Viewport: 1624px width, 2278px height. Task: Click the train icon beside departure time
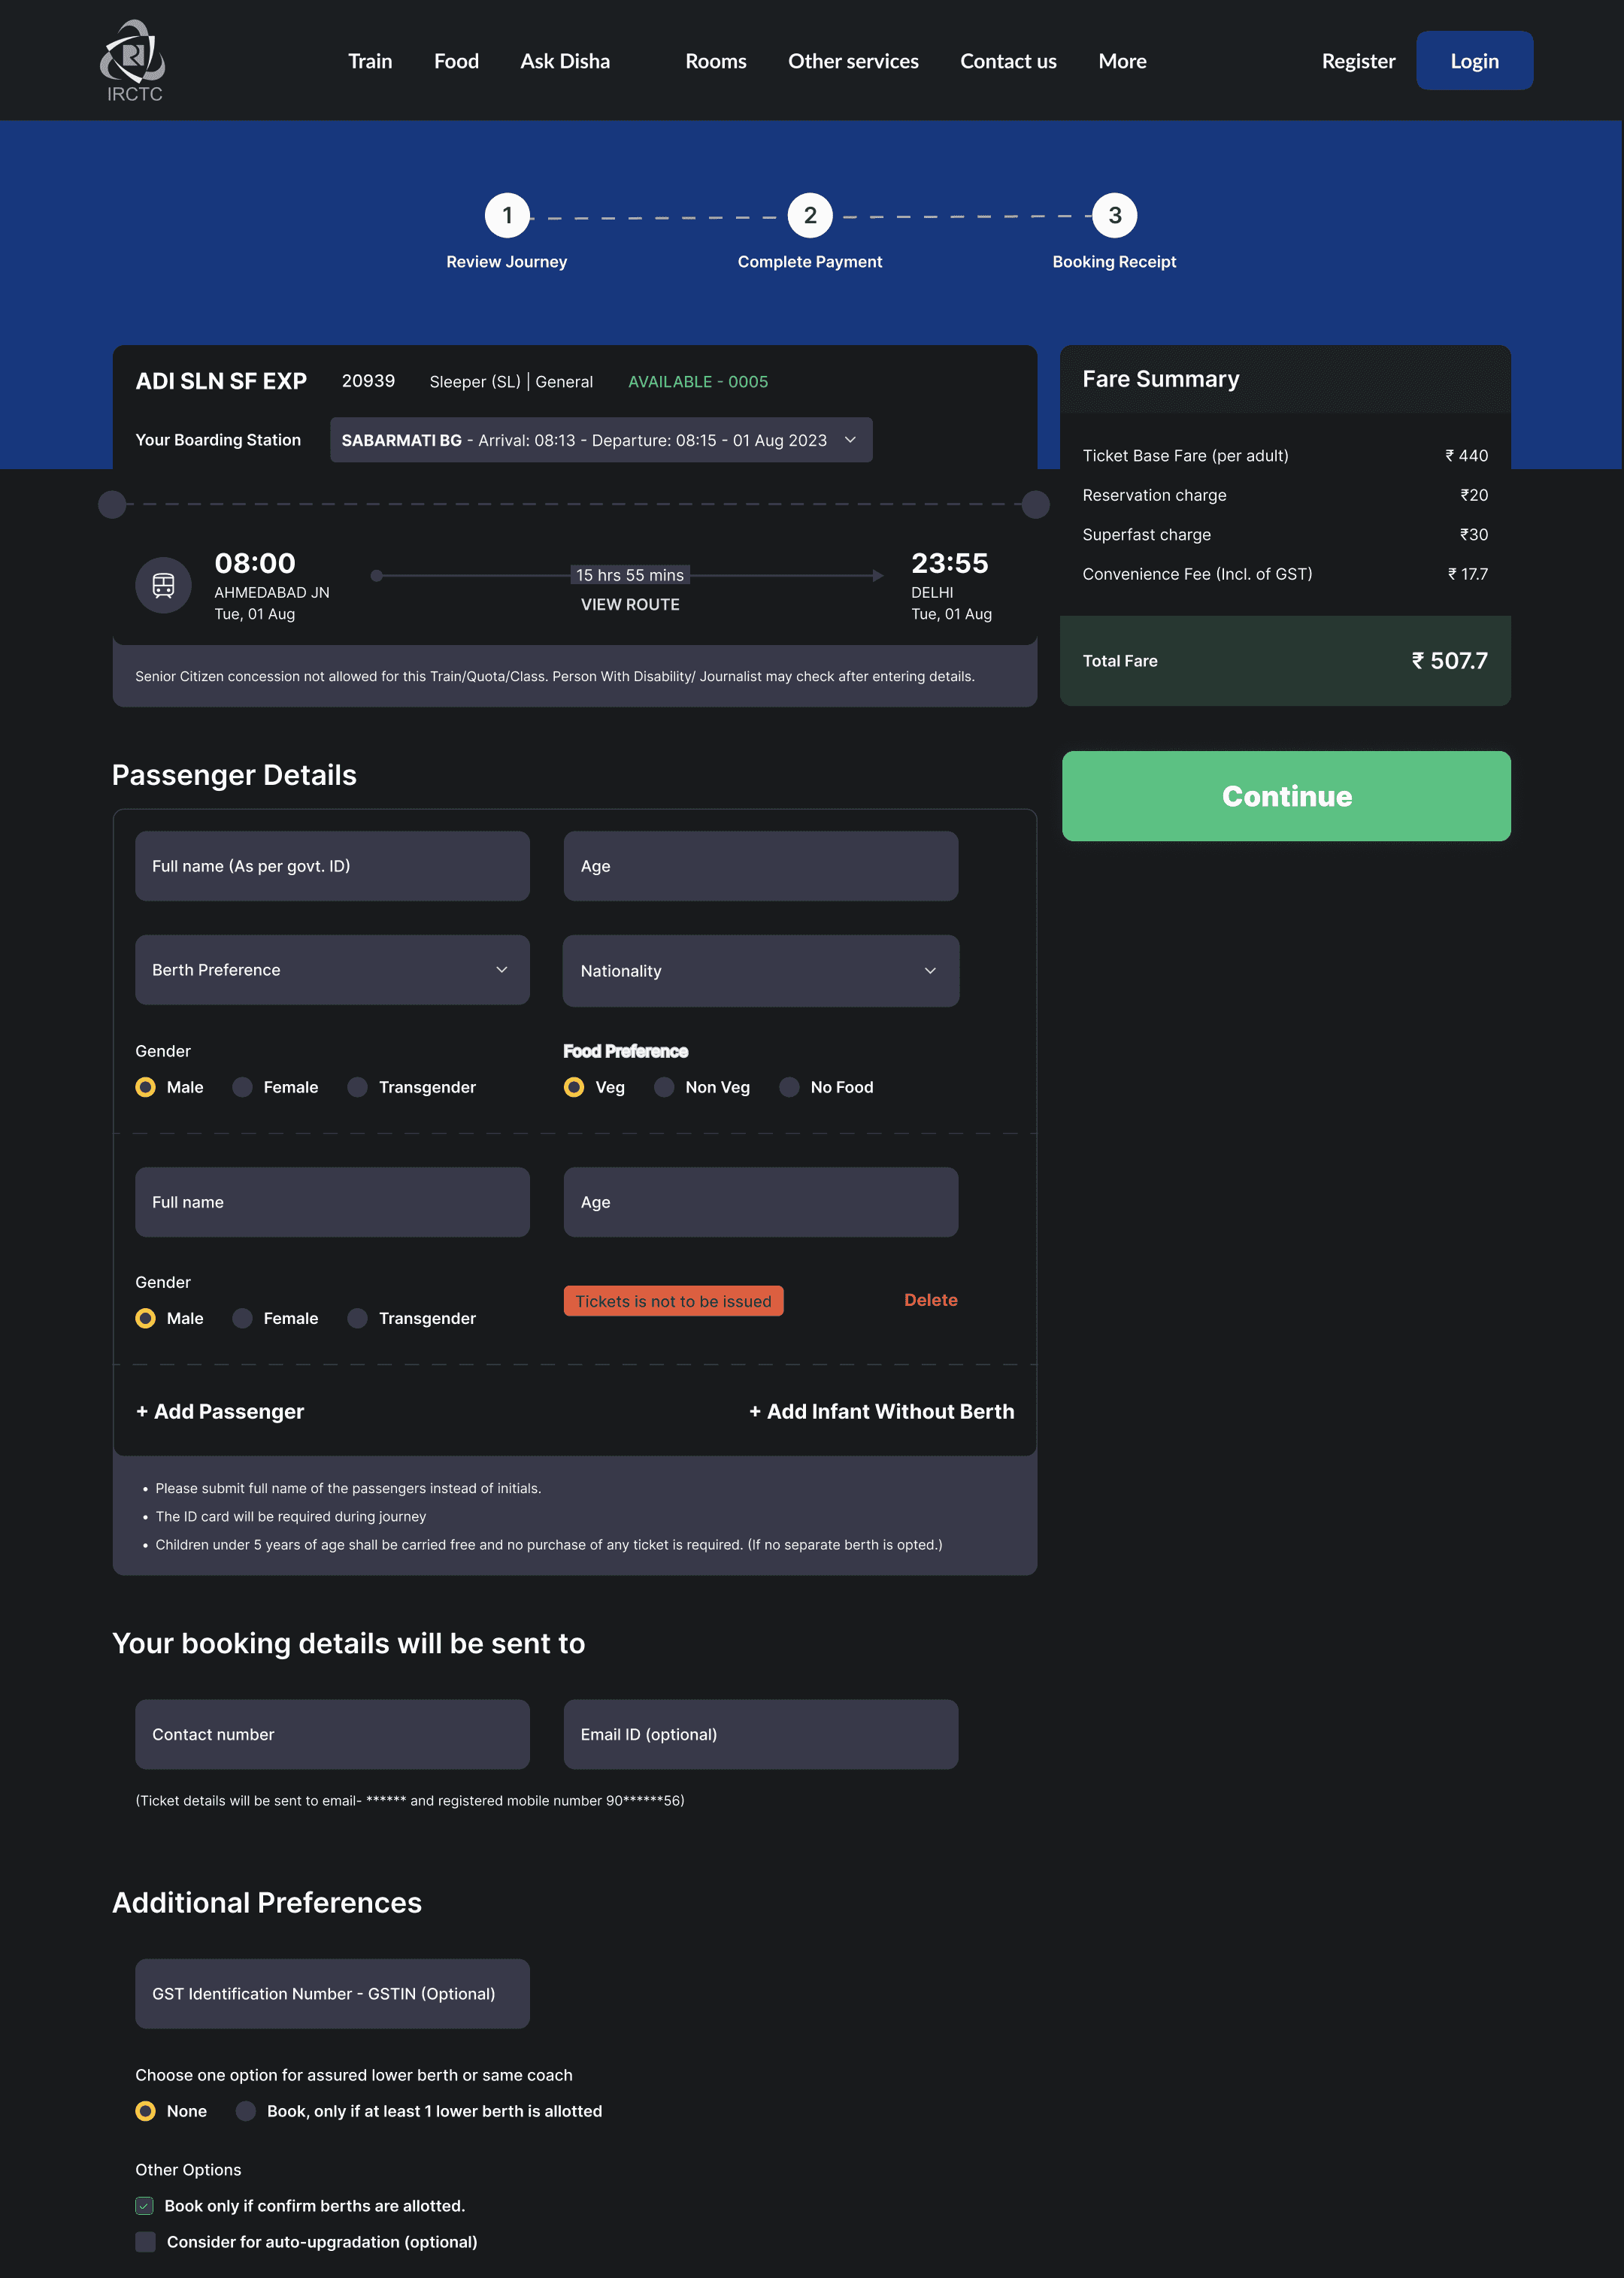163,585
